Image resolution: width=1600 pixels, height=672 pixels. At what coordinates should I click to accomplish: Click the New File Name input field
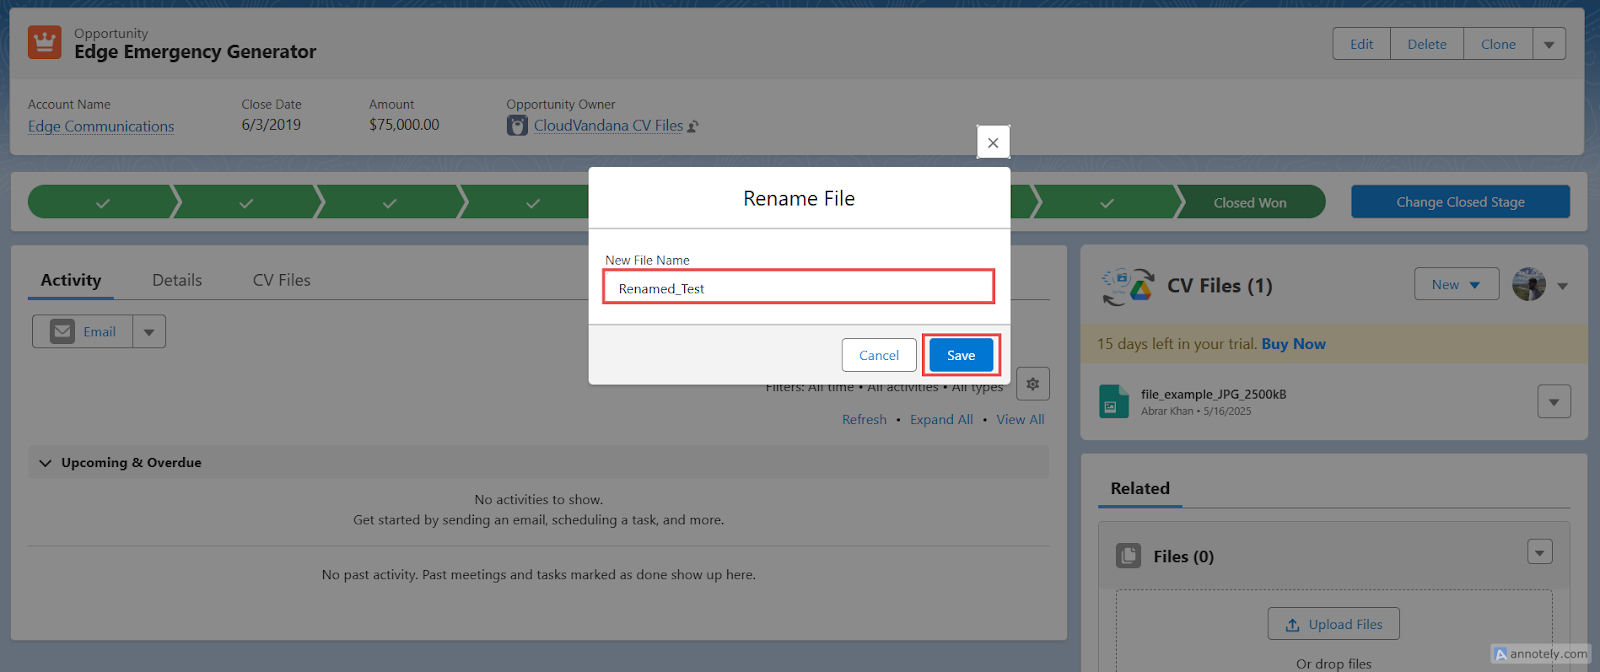pos(799,288)
